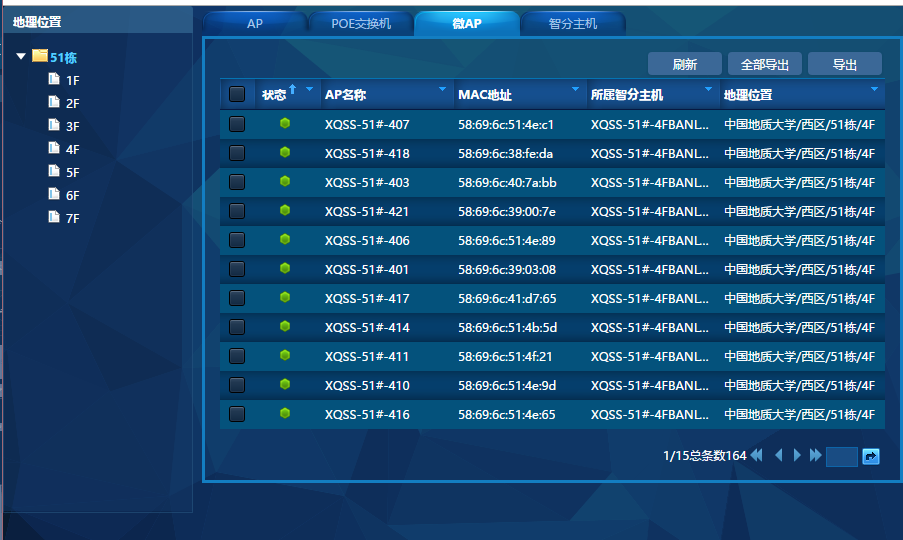This screenshot has width=903, height=540.
Task: Go to the first page of results
Action: coord(757,456)
